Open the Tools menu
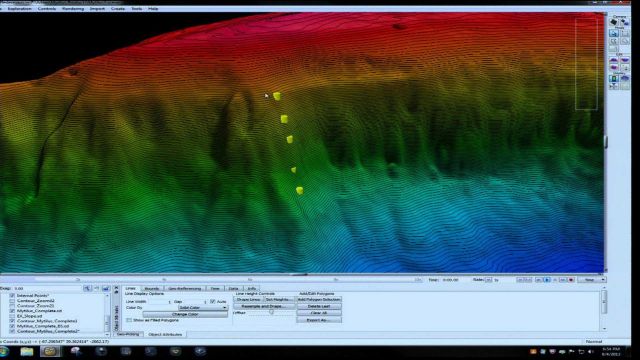The width and height of the screenshot is (640, 360). click(x=137, y=9)
